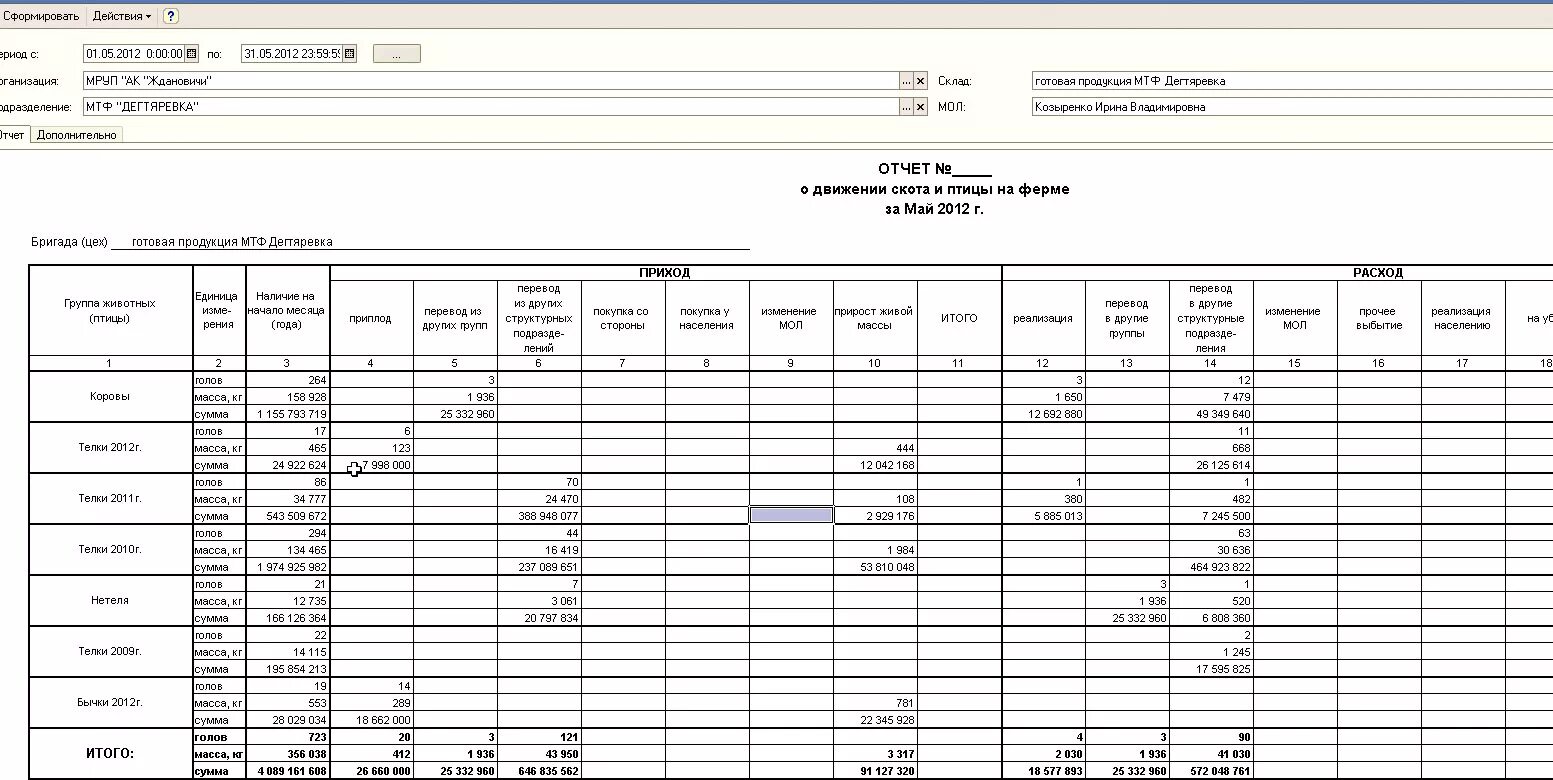Open calendar picker for period end date
Image resolution: width=1553 pixels, height=780 pixels.
[350, 54]
